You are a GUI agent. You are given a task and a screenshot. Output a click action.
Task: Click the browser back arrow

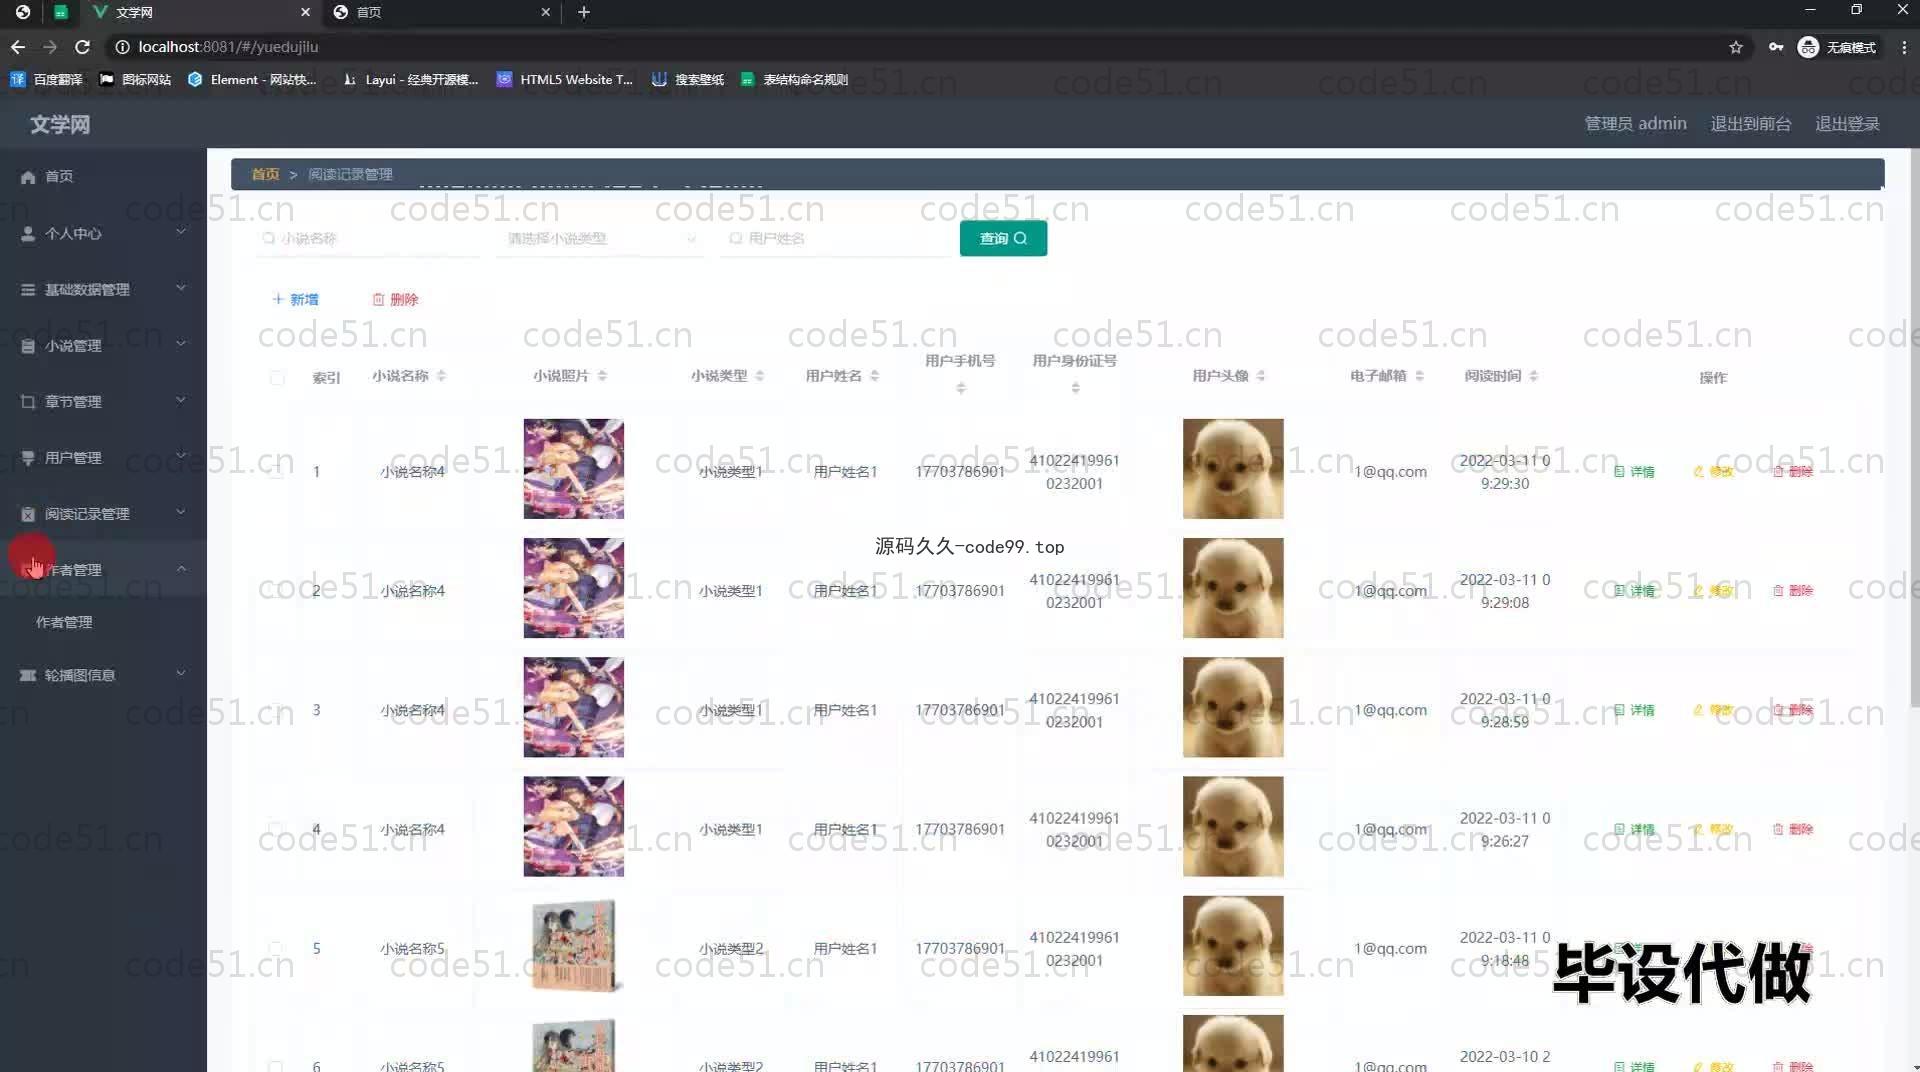pos(18,47)
